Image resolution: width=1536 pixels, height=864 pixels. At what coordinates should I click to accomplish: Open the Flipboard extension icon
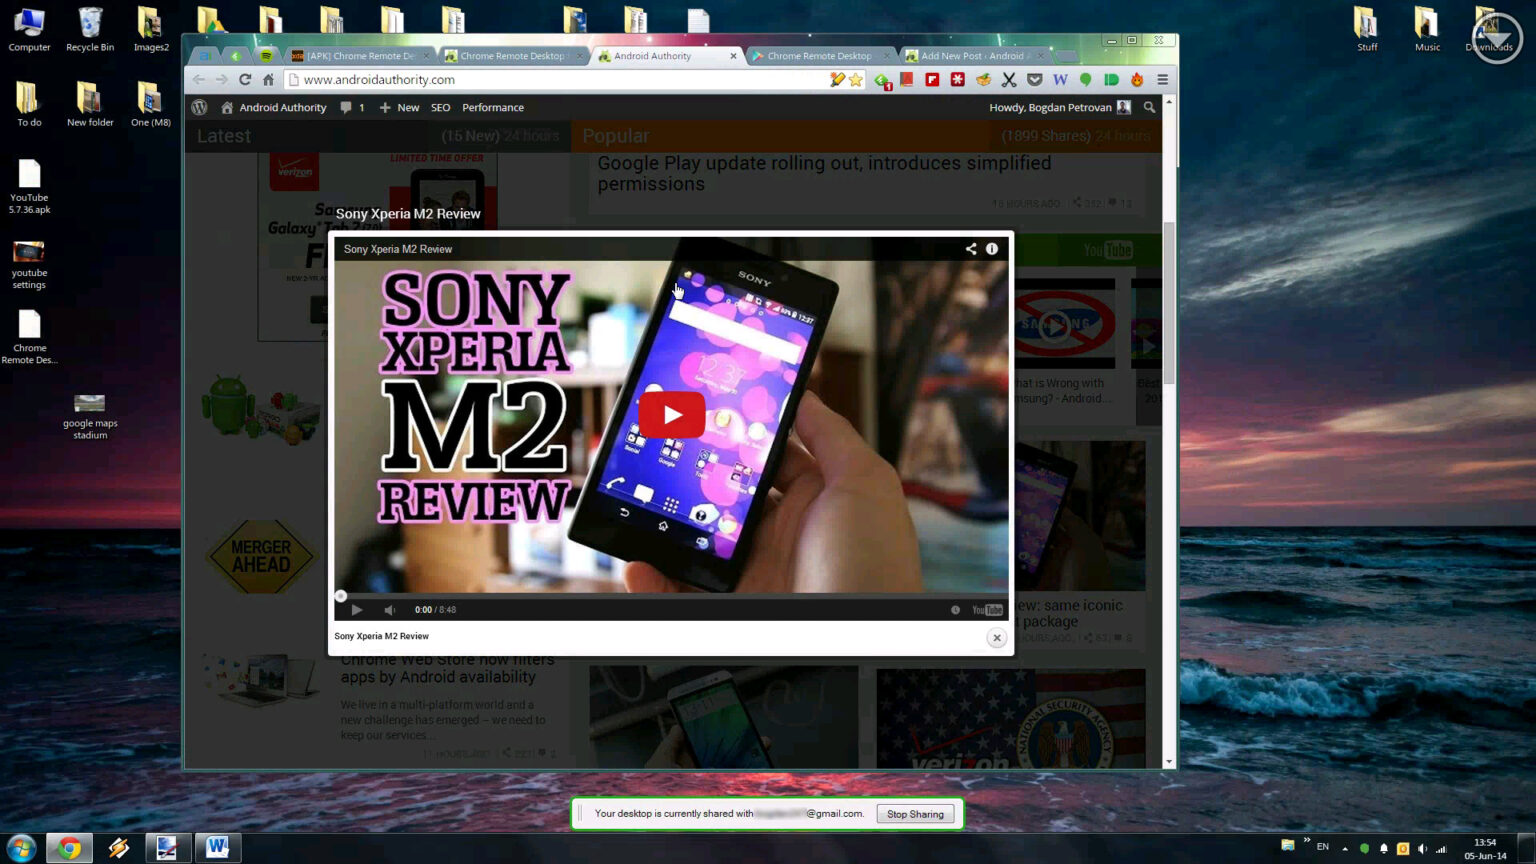931,80
